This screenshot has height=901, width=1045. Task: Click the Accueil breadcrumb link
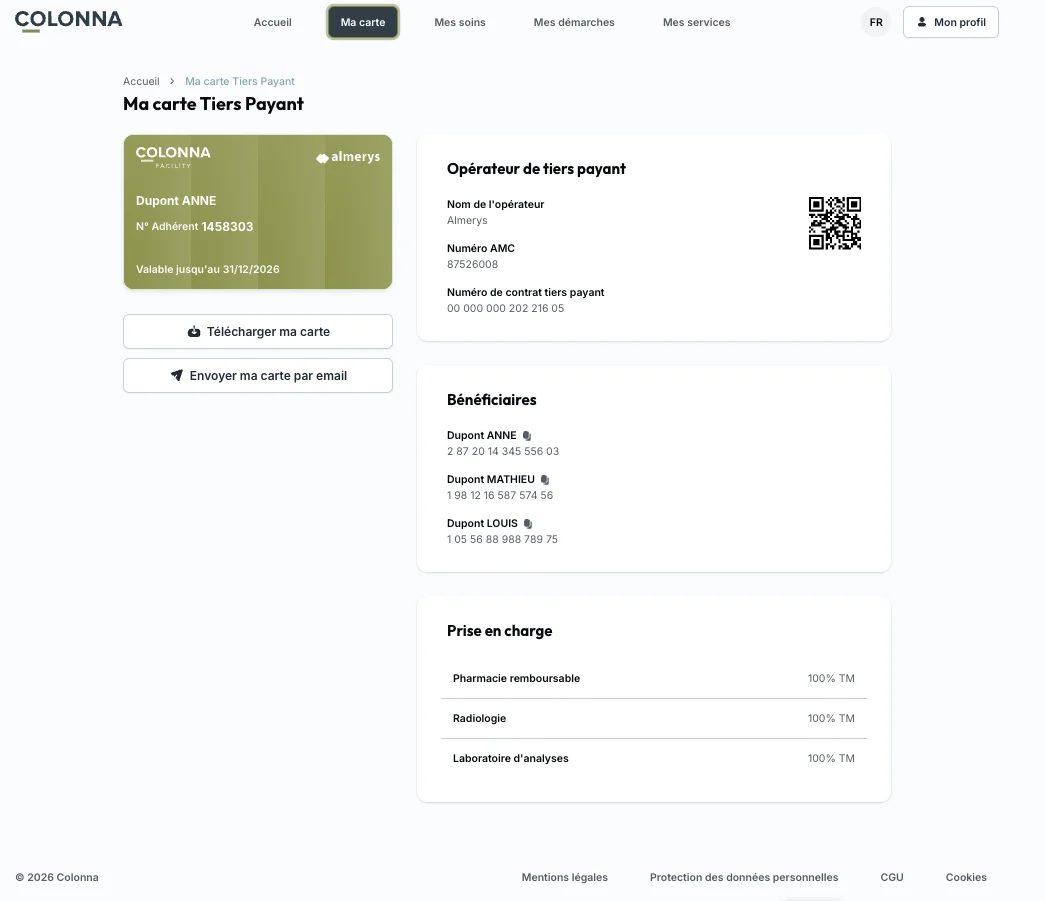point(141,81)
